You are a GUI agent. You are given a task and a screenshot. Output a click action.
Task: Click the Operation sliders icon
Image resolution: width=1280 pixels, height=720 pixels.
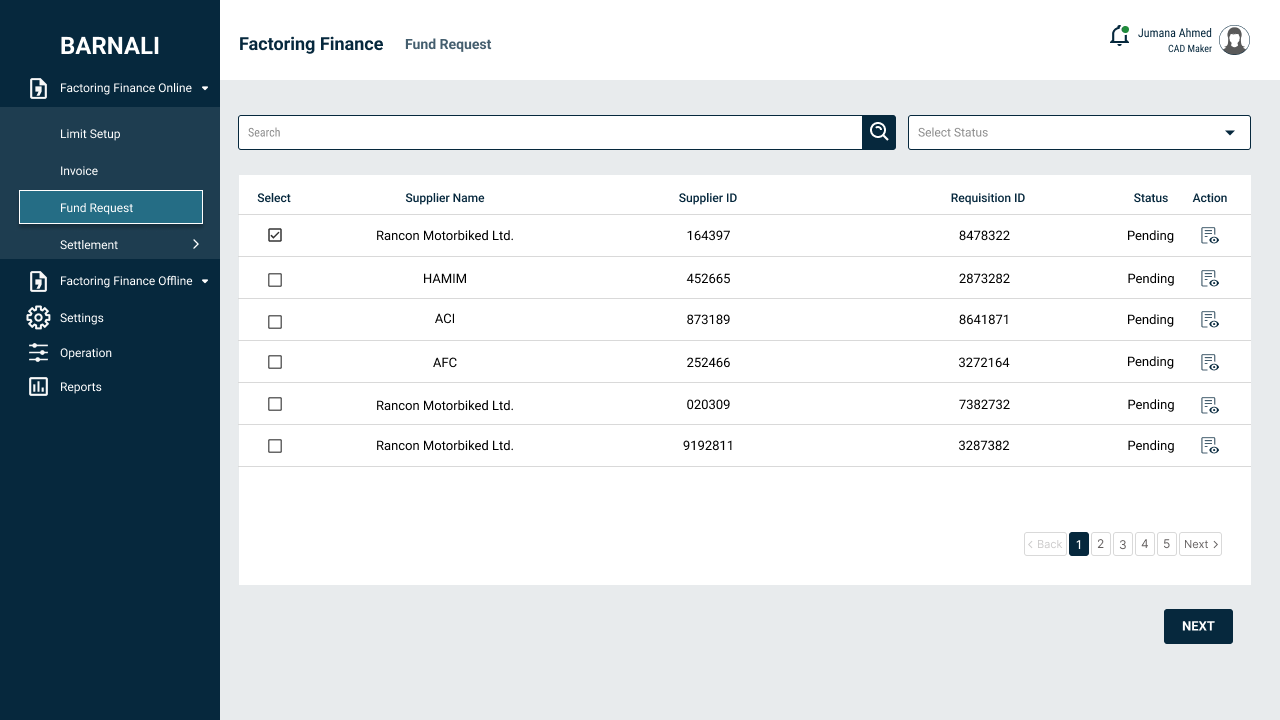(x=38, y=353)
